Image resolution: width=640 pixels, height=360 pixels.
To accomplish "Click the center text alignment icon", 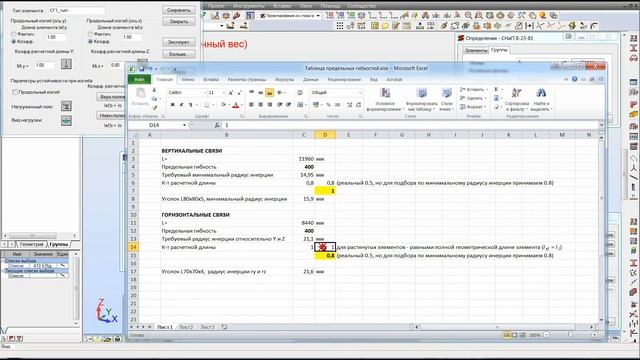I will 260,105.
